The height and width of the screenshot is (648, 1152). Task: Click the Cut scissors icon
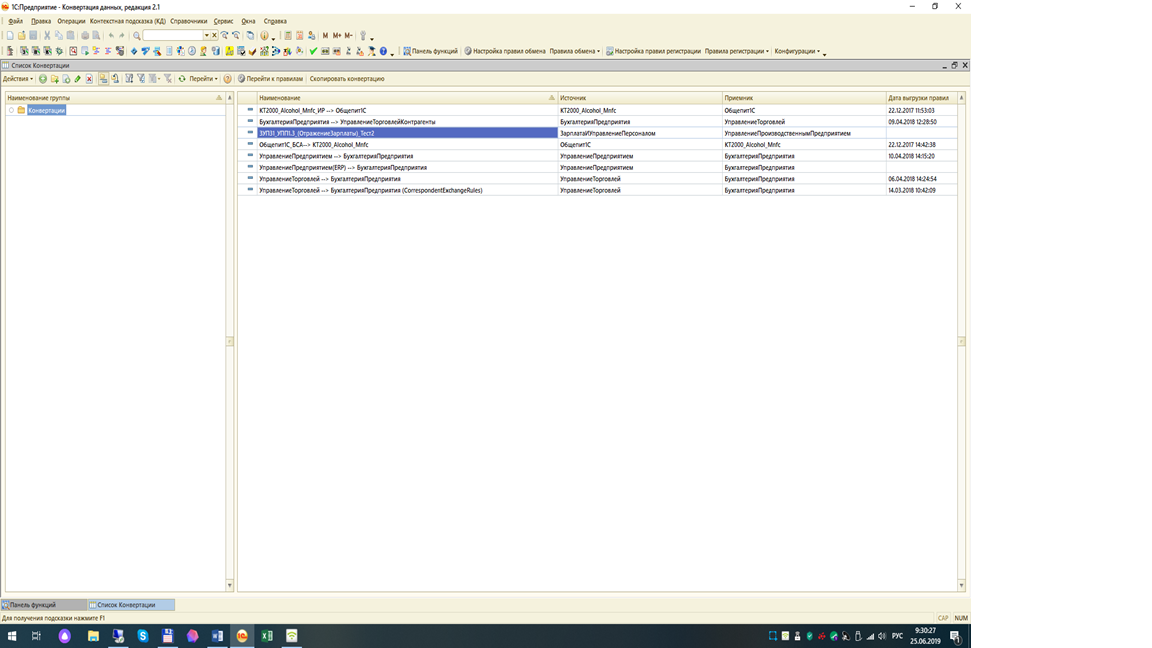click(x=47, y=35)
